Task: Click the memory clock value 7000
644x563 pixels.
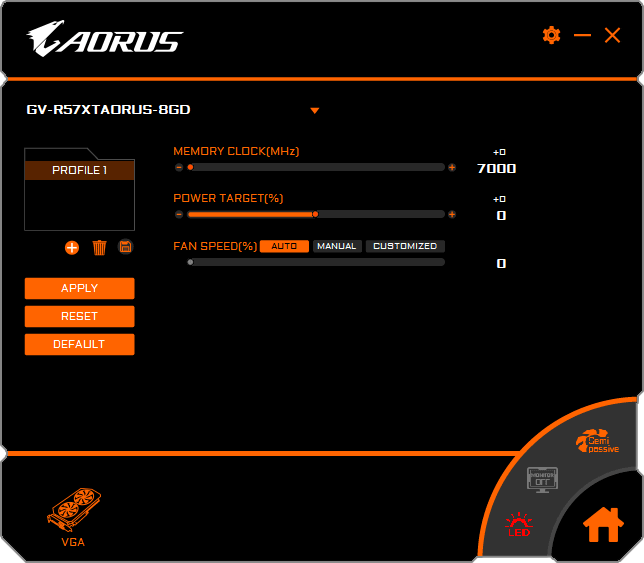Action: tap(497, 168)
